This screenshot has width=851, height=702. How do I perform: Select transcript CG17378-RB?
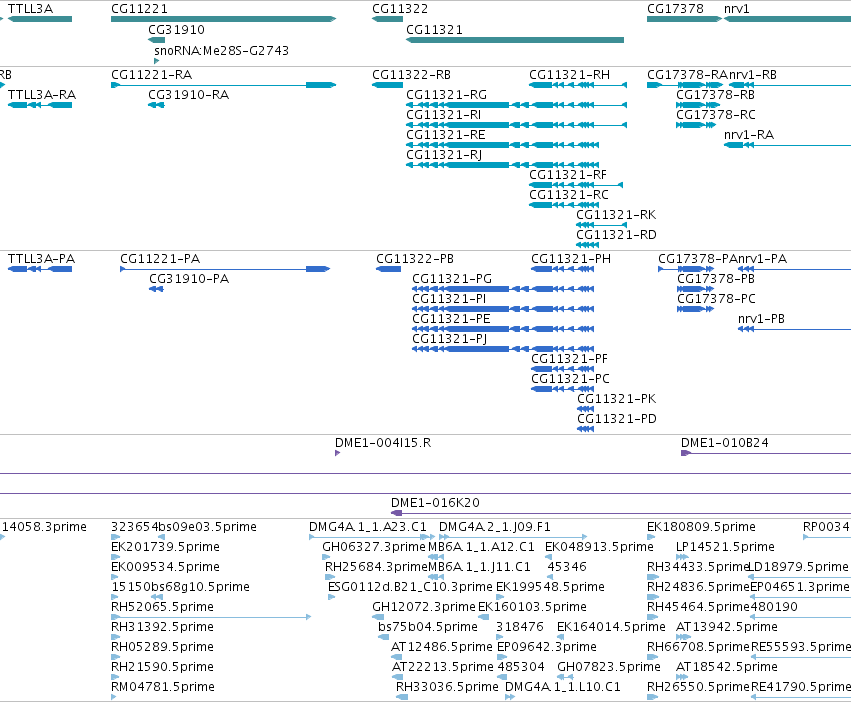[715, 94]
